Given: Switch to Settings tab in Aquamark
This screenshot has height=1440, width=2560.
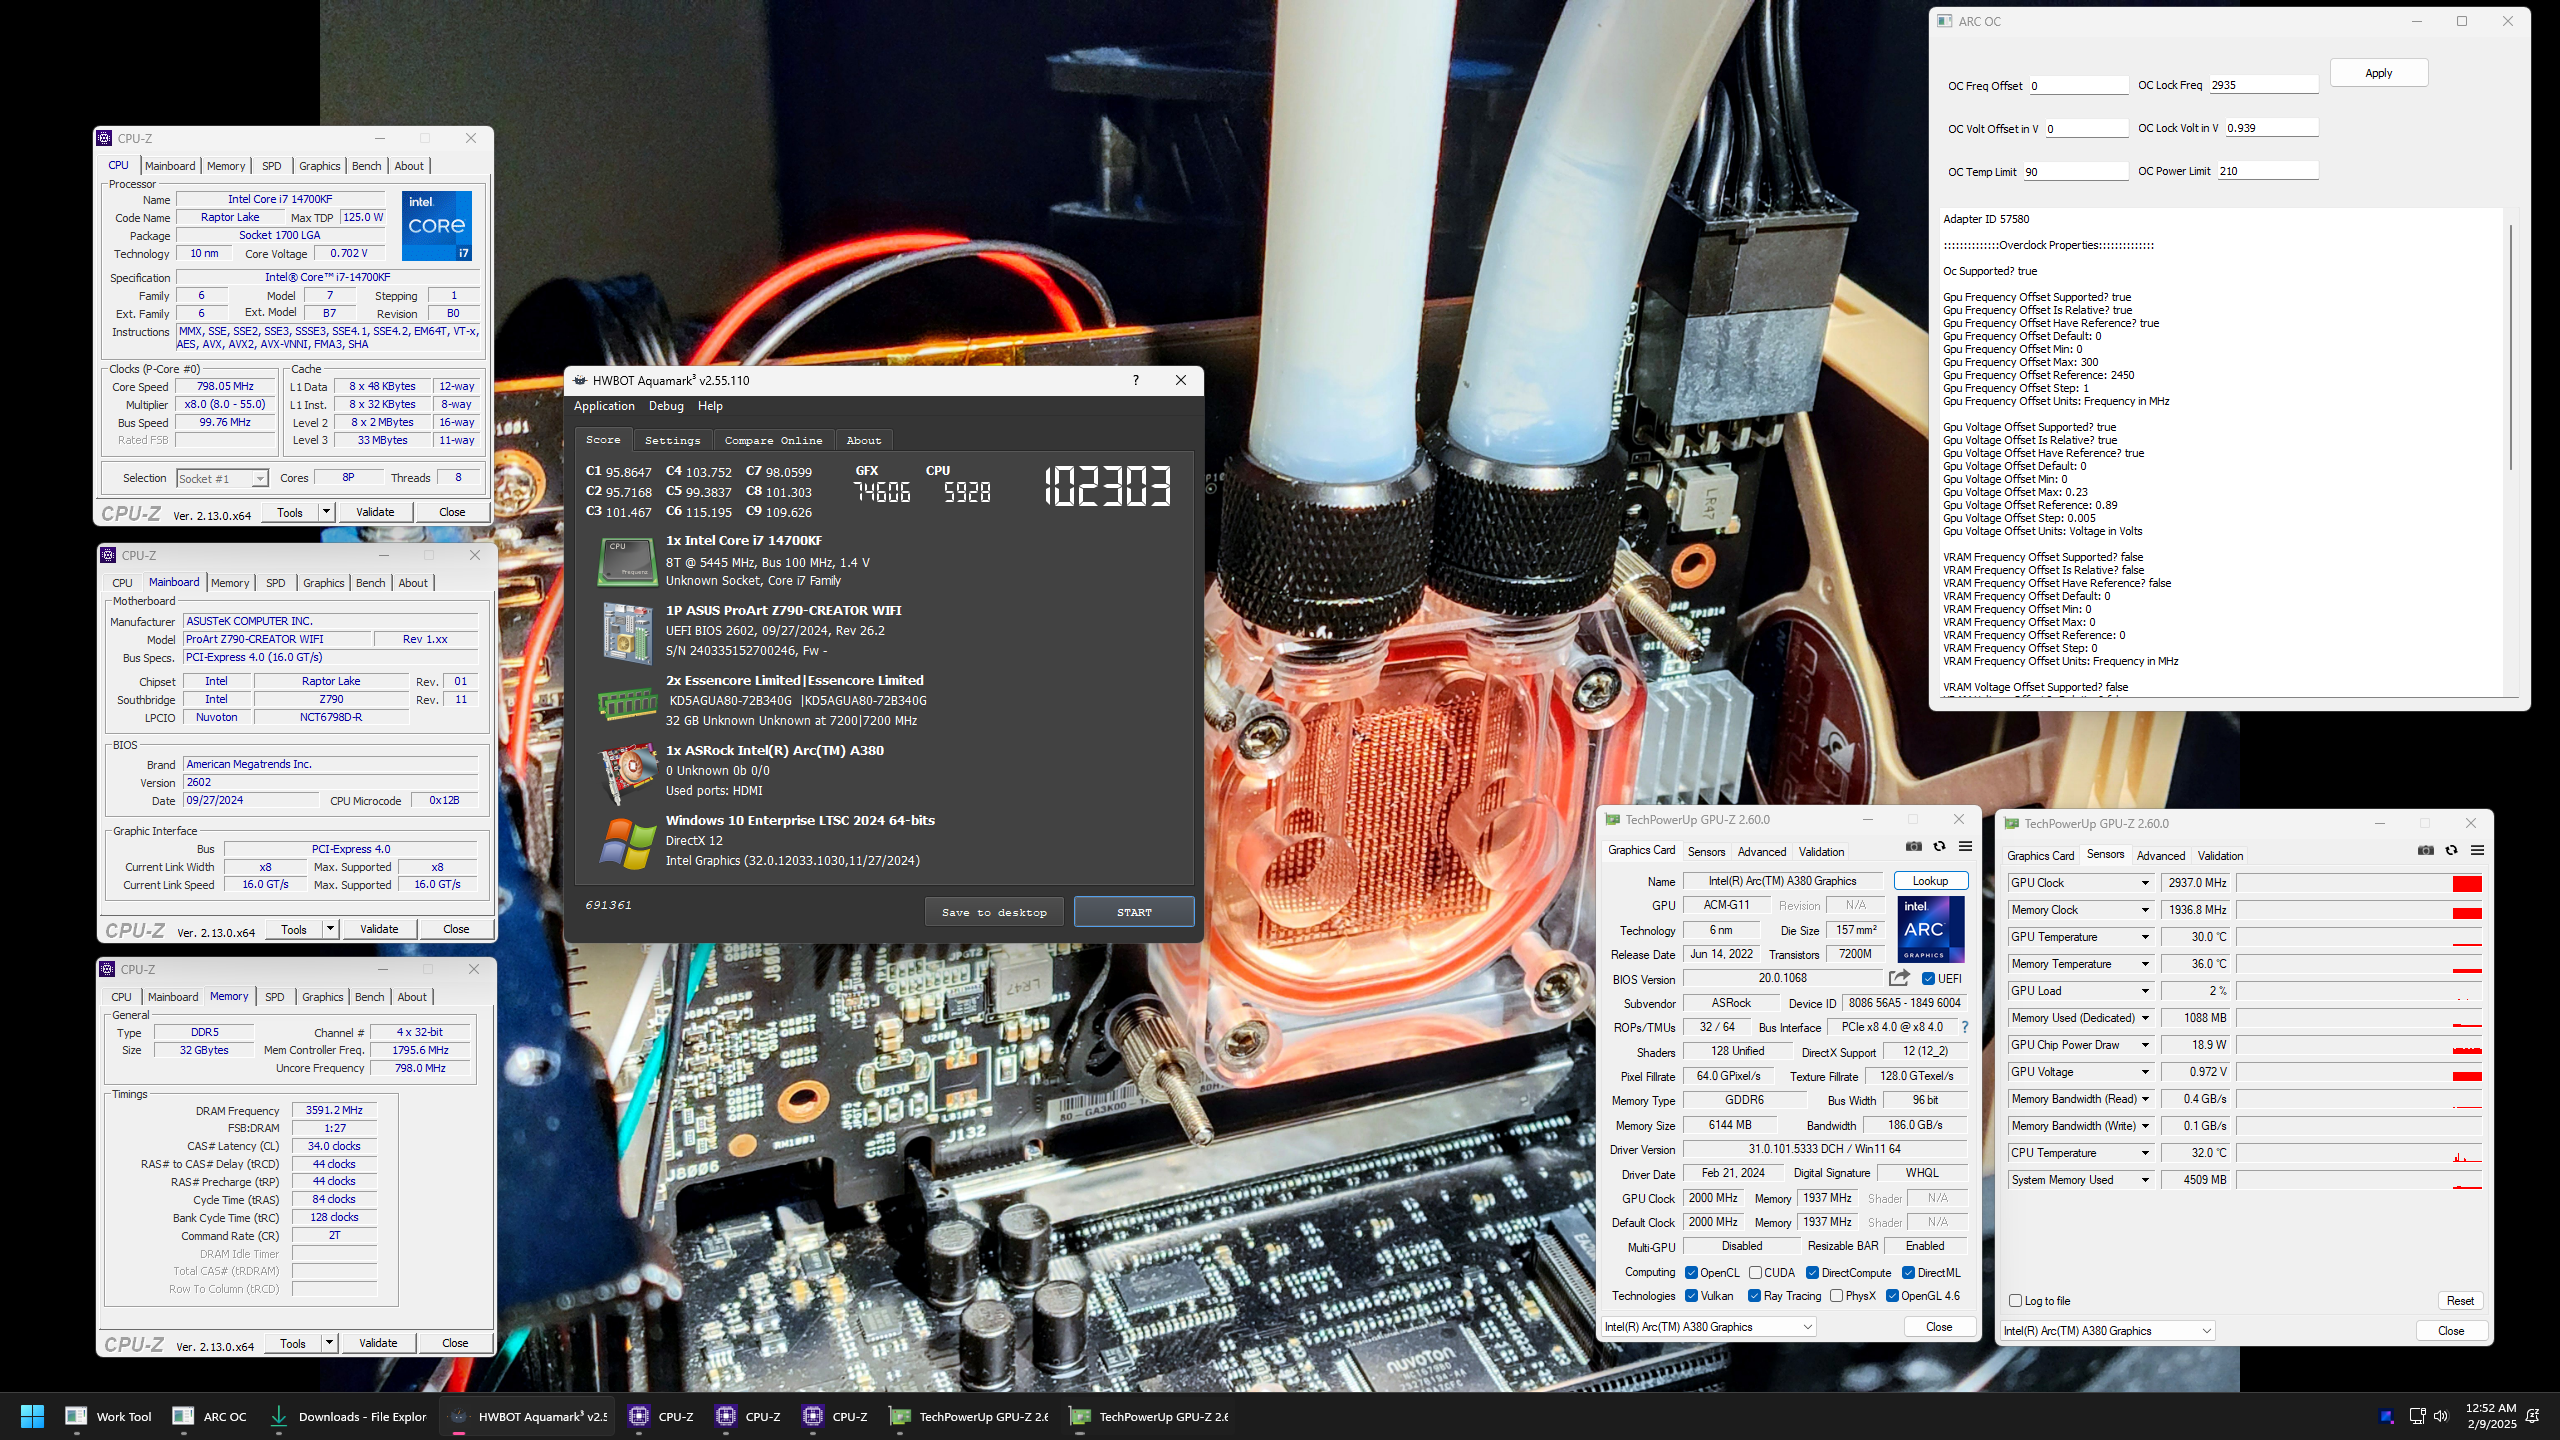Looking at the screenshot, I should [x=672, y=440].
